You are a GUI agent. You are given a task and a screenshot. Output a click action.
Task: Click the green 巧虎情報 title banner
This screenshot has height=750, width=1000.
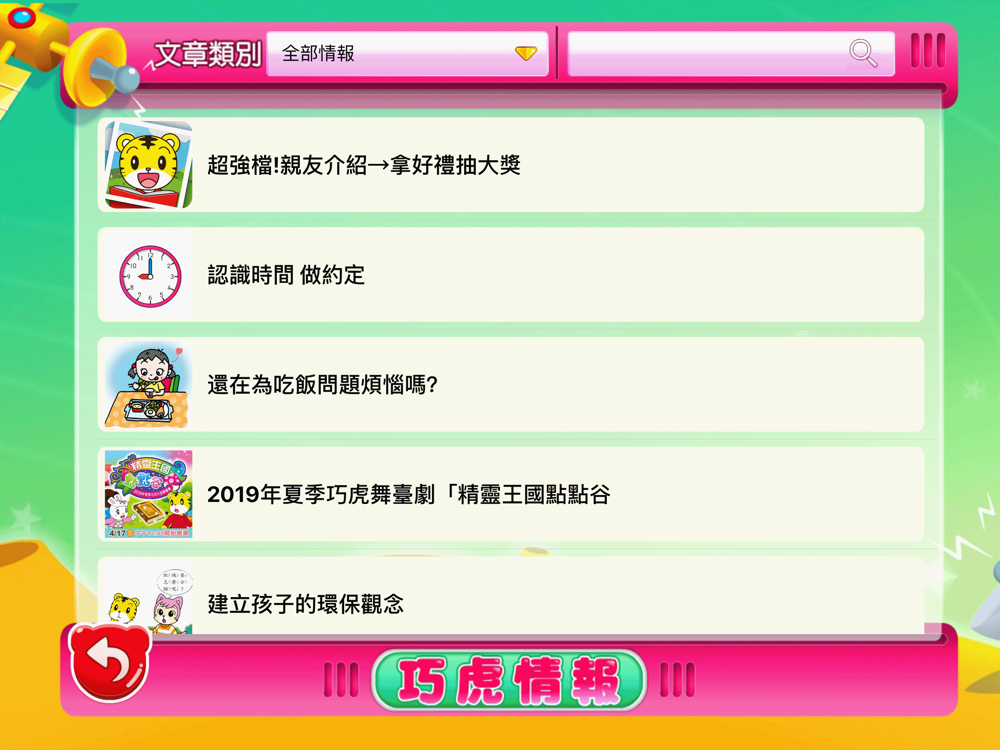pyautogui.click(x=509, y=680)
